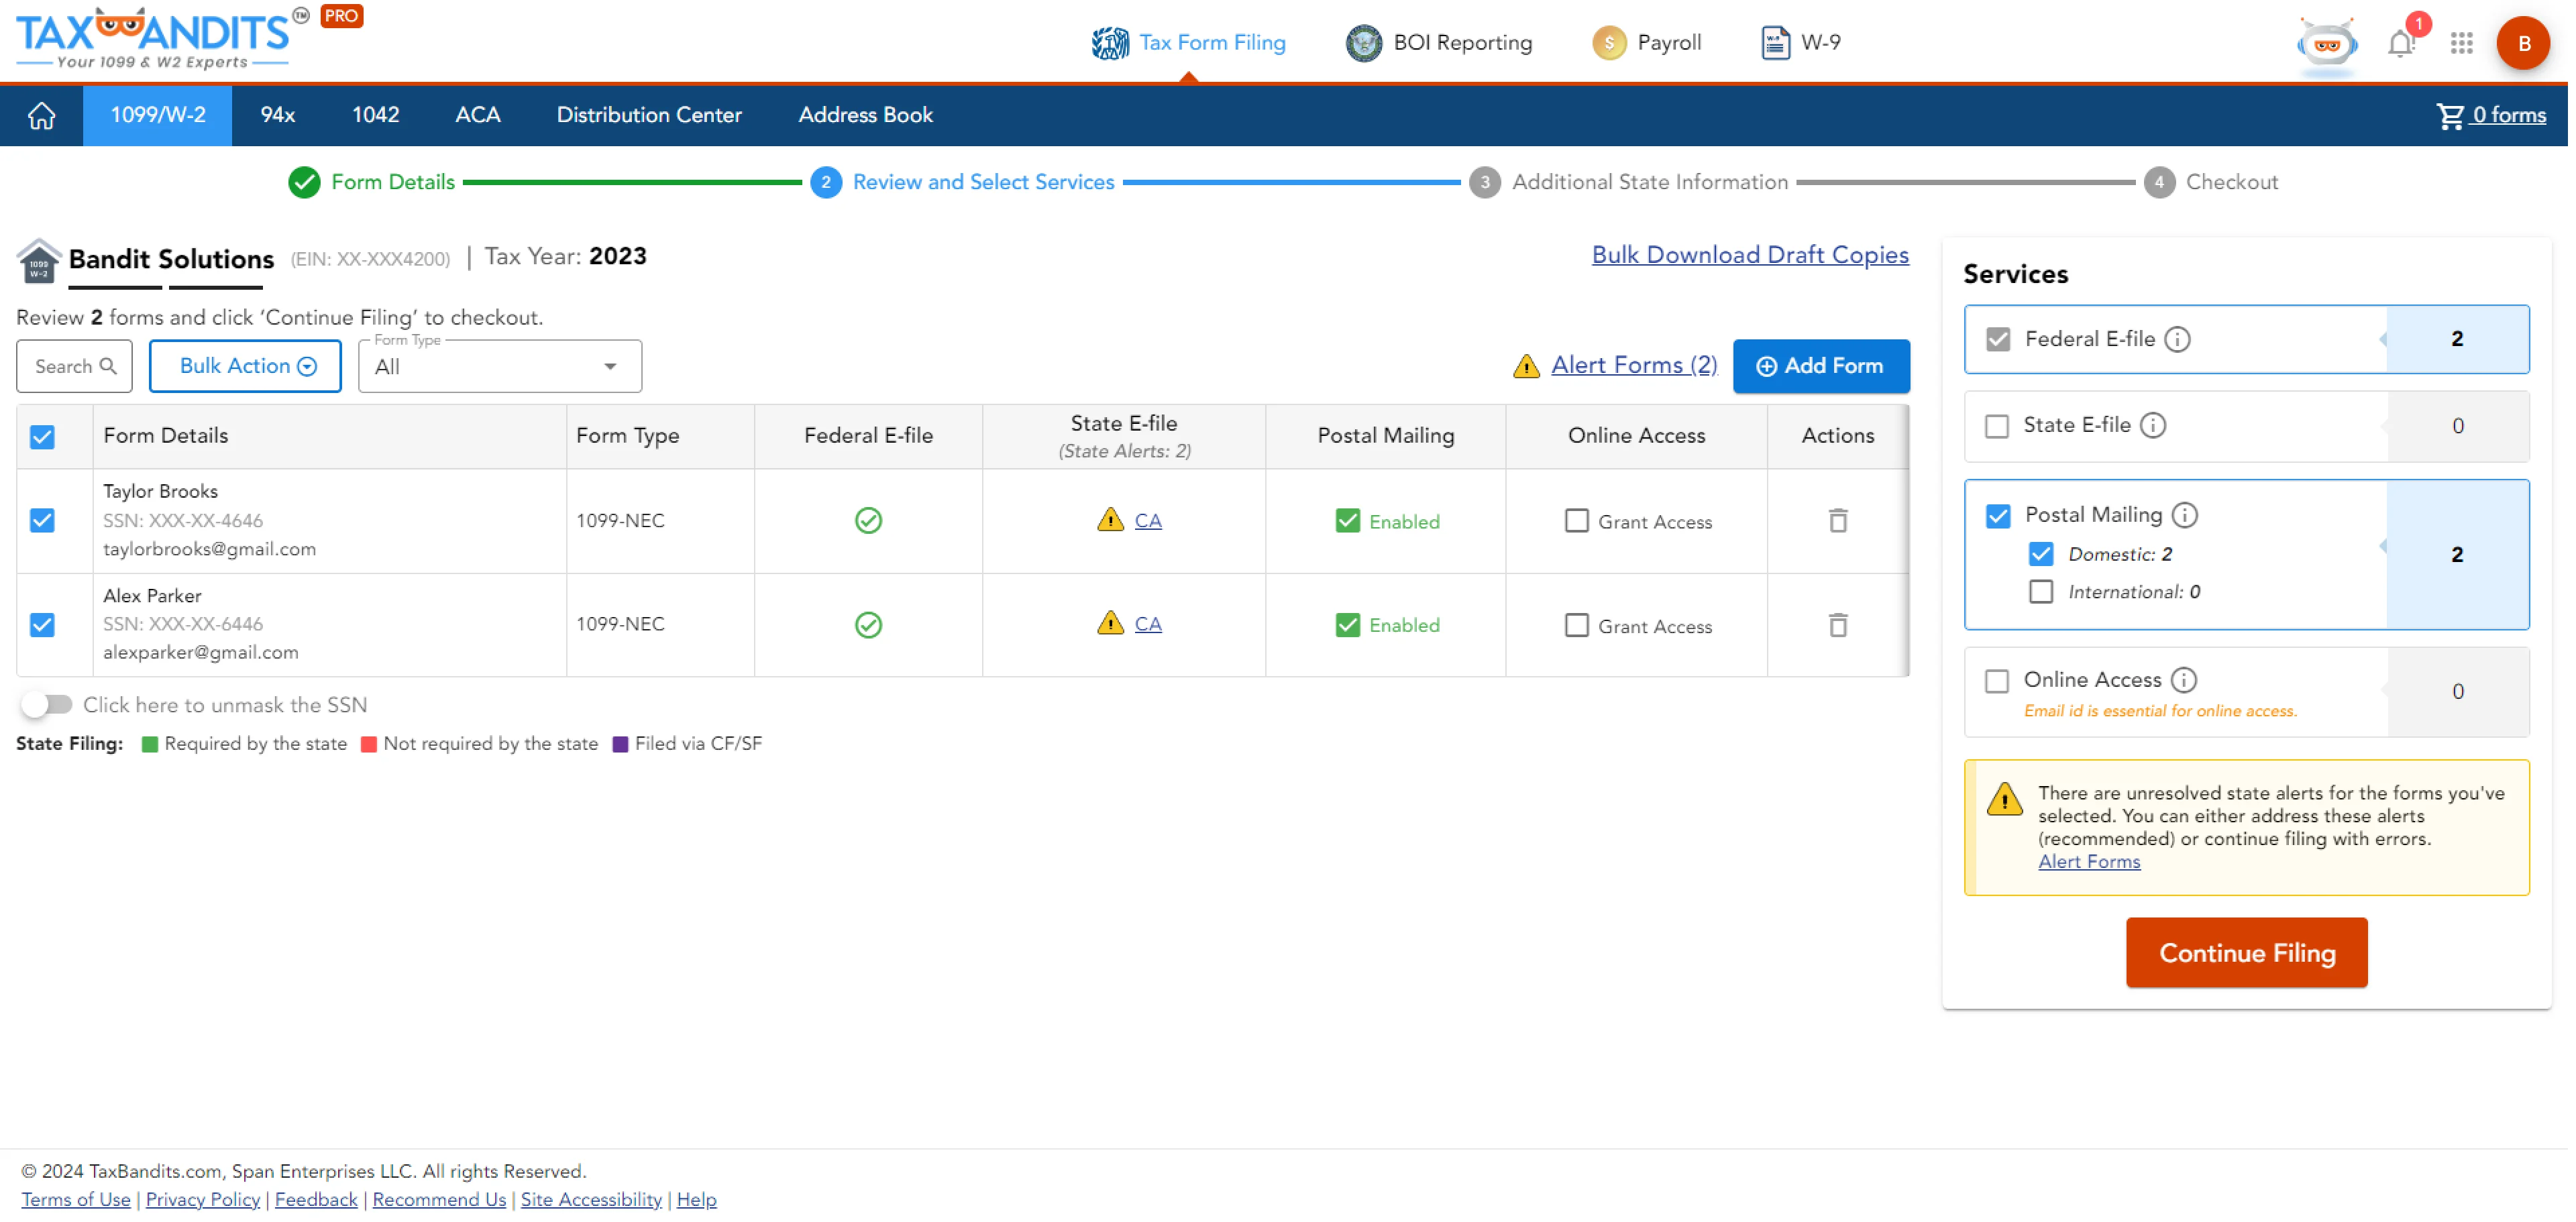Image resolution: width=2576 pixels, height=1222 pixels.
Task: Open the Privacy Policy footer link
Action: tap(203, 1200)
